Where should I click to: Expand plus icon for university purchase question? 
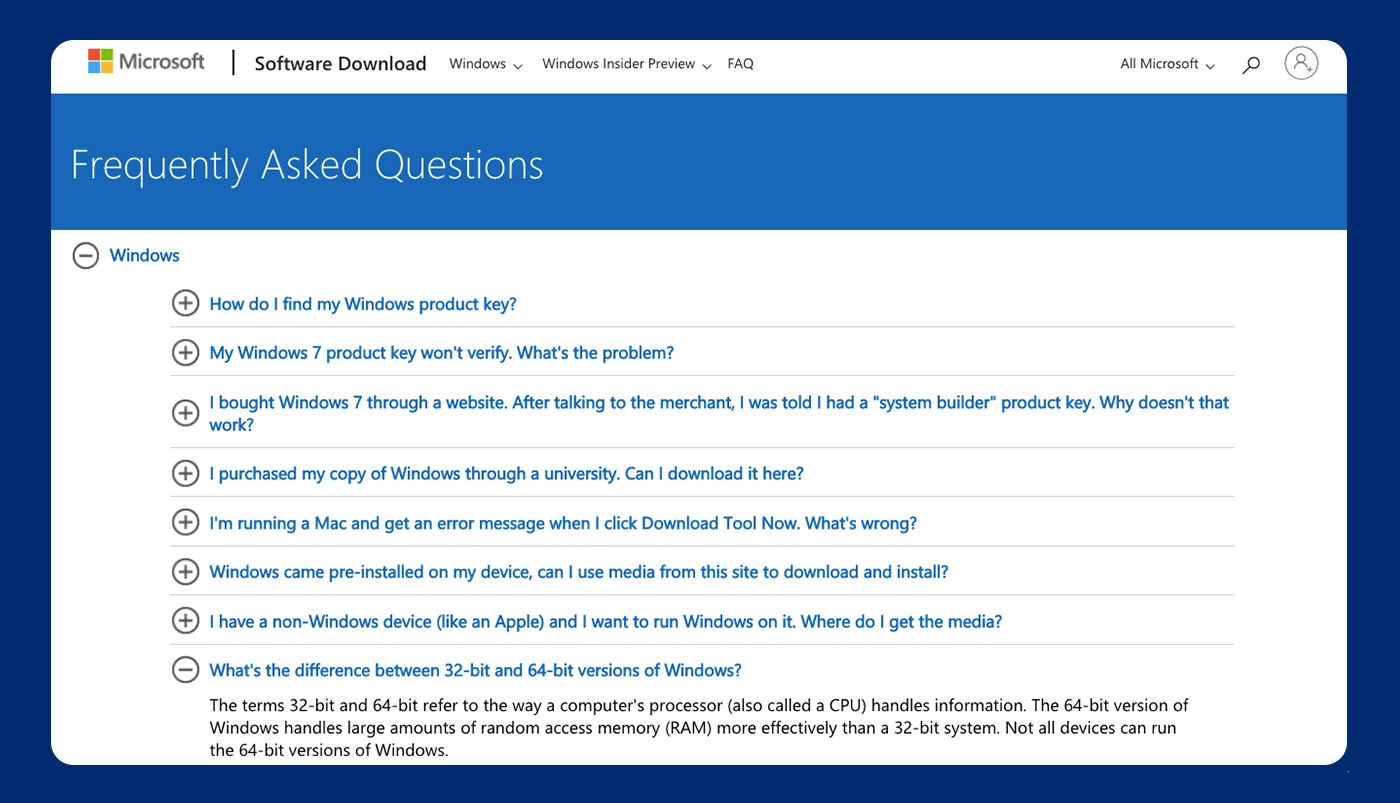tap(185, 473)
